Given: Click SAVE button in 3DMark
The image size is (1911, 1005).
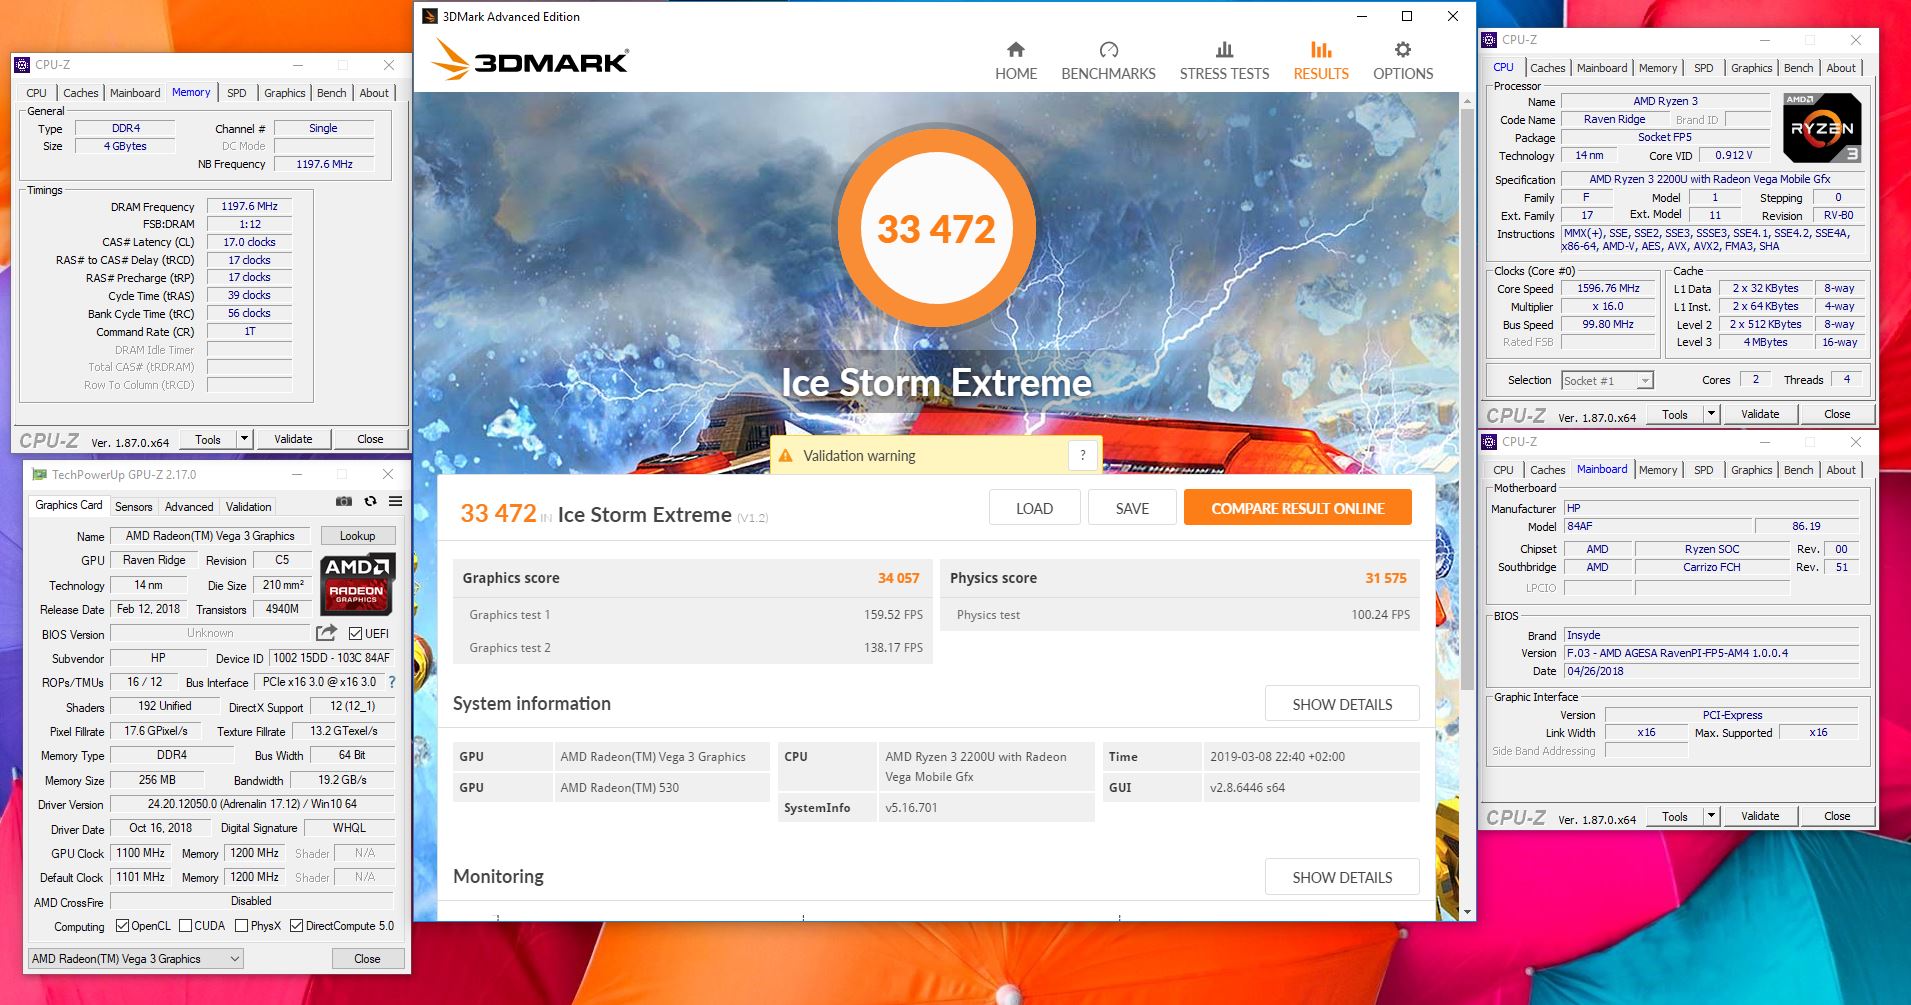Looking at the screenshot, I should click(x=1132, y=508).
